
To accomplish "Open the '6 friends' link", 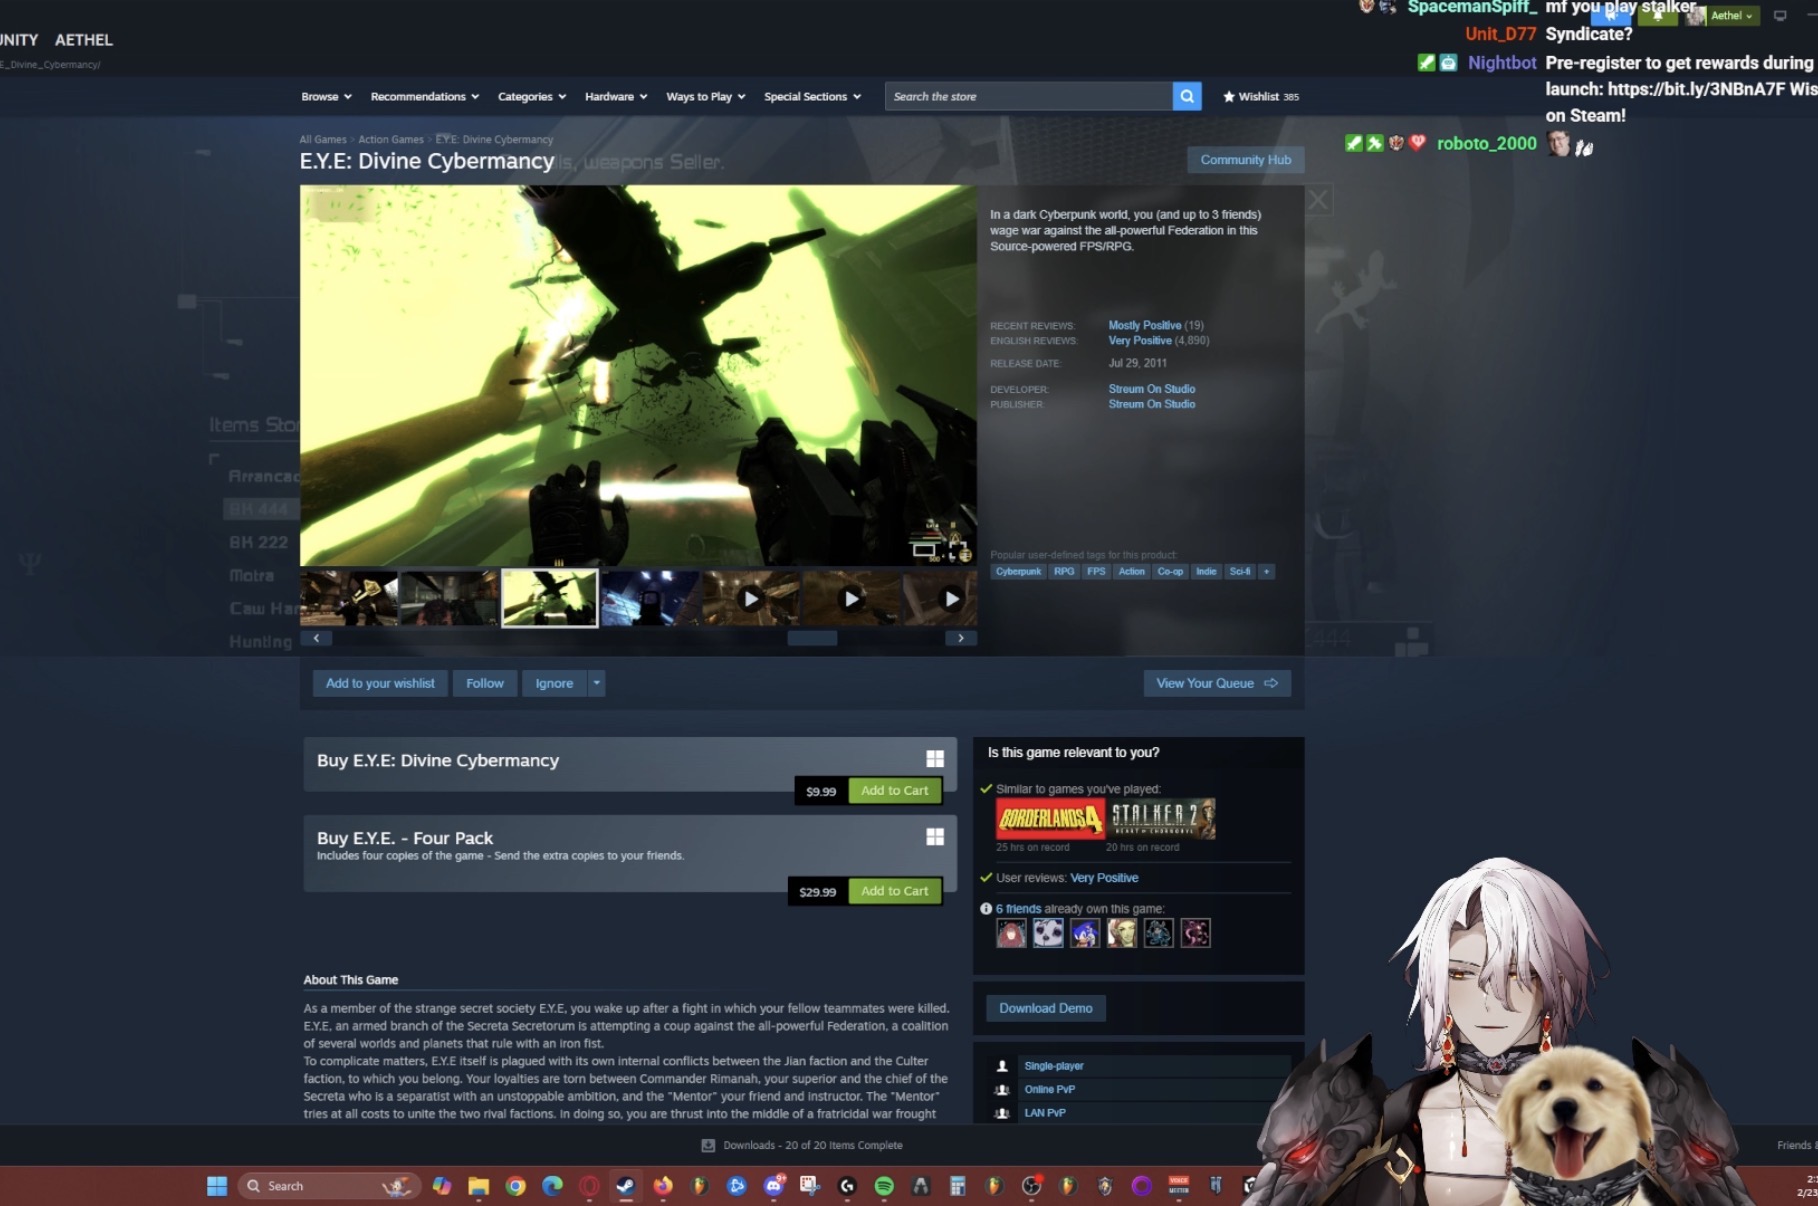I will coord(1018,909).
